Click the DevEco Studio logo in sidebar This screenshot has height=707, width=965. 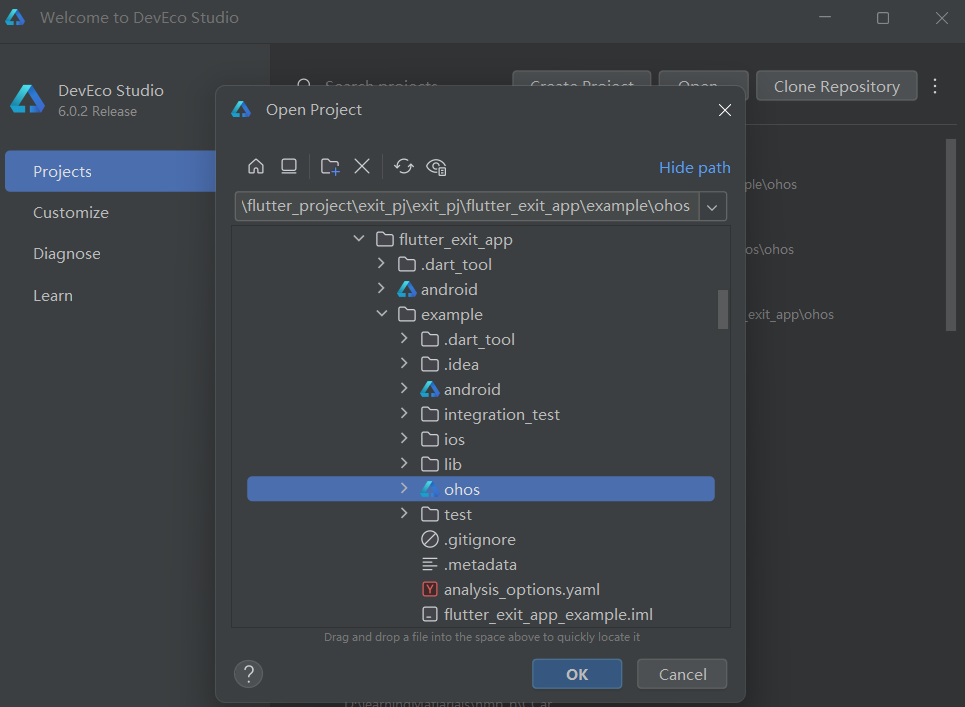point(28,99)
